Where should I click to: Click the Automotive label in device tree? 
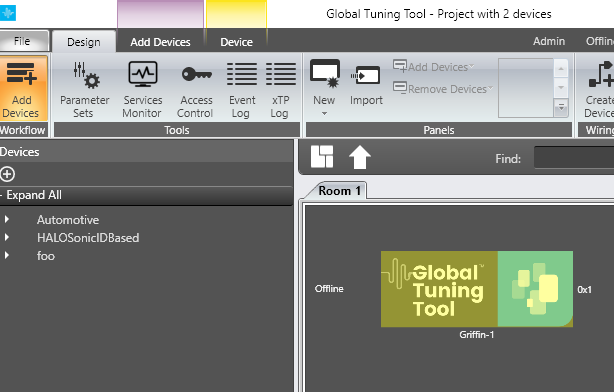[68, 220]
